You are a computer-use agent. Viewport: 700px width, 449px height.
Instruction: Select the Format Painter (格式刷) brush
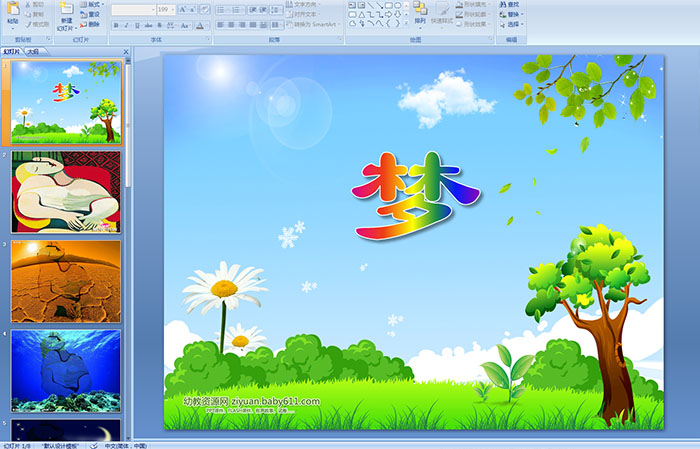pos(28,24)
